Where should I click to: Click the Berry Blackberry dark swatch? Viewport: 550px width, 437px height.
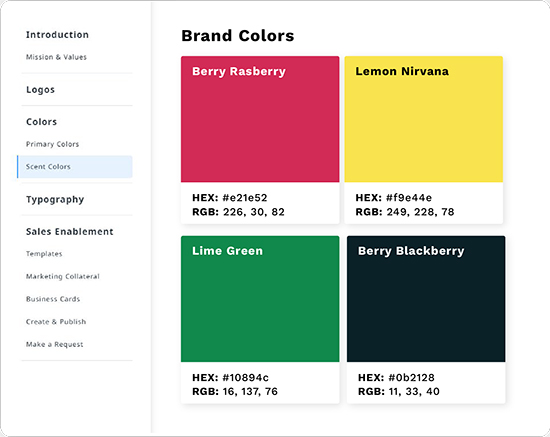pos(426,299)
